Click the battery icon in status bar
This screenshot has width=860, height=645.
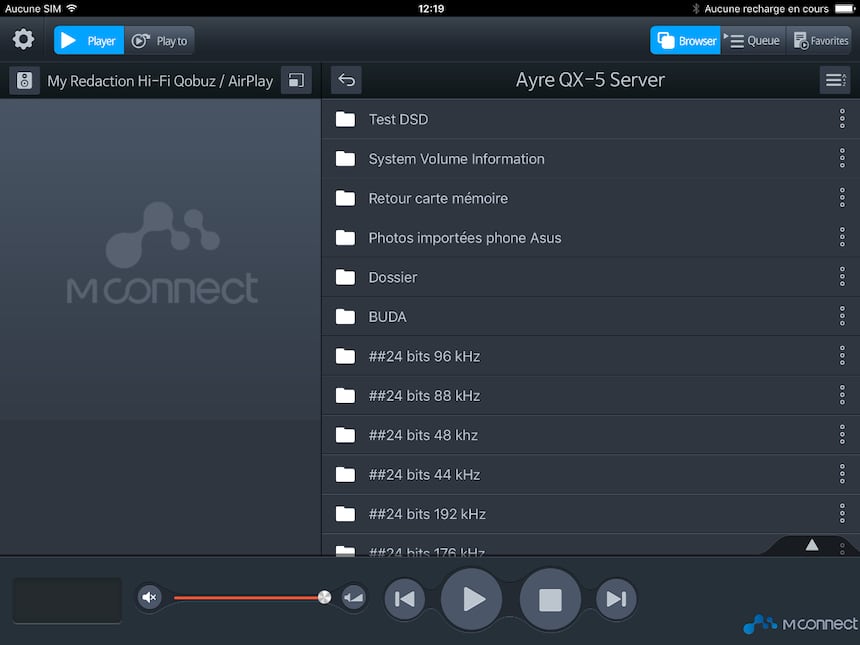pyautogui.click(x=845, y=8)
